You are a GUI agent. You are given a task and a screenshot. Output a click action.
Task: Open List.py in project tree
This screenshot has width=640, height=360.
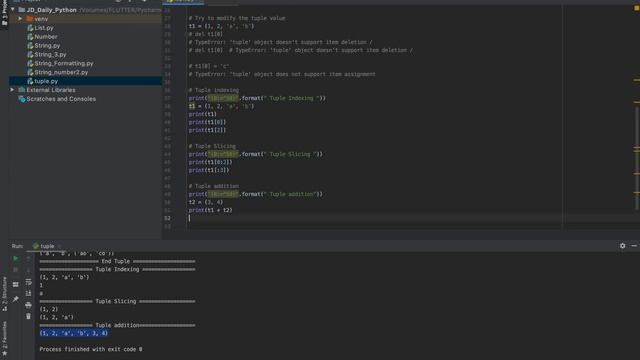coord(44,28)
